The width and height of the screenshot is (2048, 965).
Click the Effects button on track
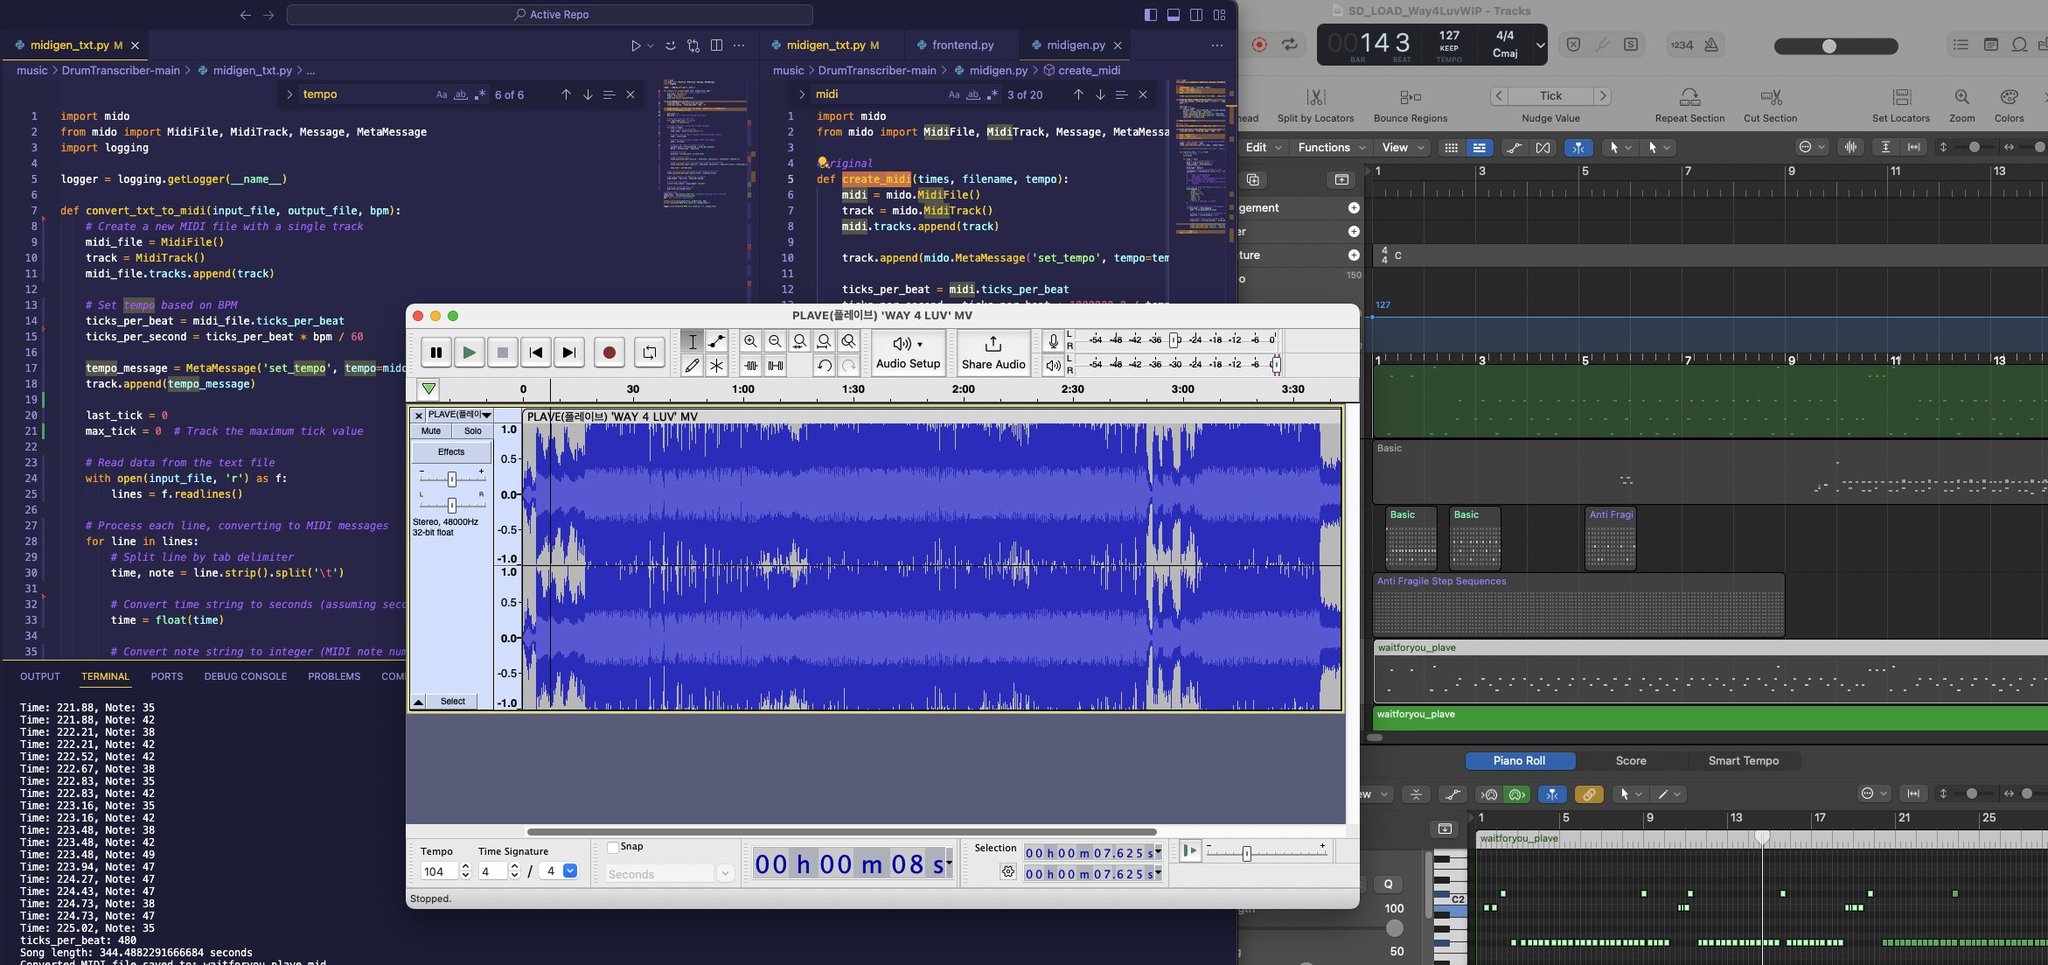coord(451,452)
